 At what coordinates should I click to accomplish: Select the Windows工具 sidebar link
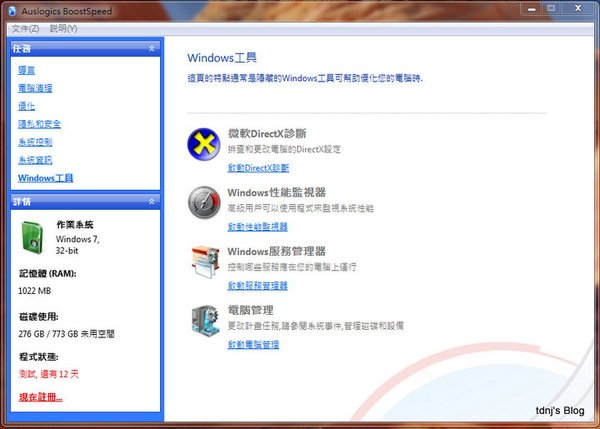pyautogui.click(x=46, y=178)
